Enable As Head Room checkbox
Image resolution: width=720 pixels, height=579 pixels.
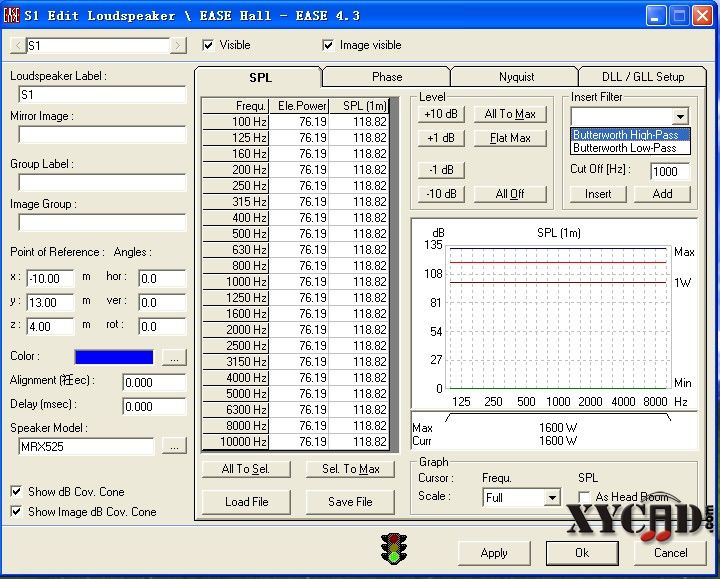click(584, 497)
